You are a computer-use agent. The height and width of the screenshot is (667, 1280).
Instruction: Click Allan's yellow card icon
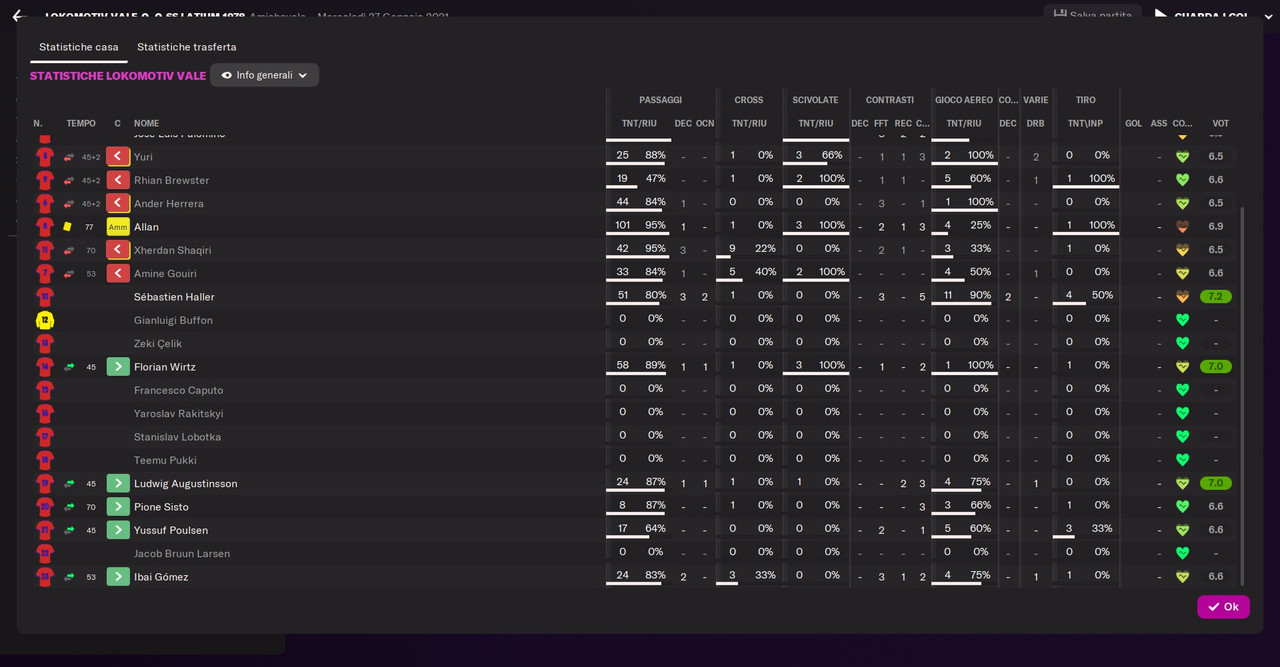(68, 227)
